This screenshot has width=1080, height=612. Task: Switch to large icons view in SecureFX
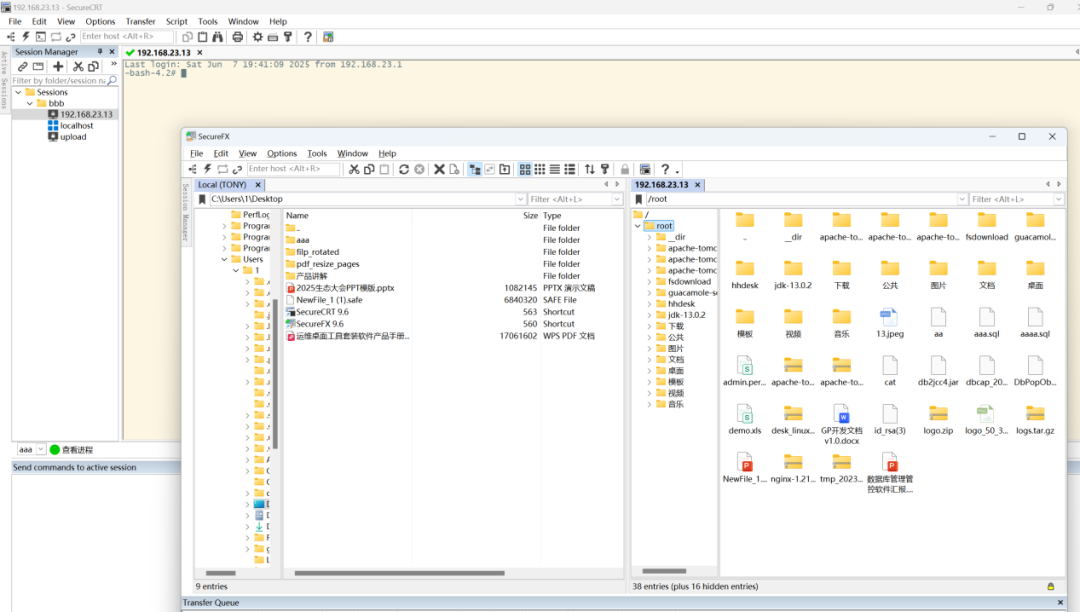tap(524, 169)
